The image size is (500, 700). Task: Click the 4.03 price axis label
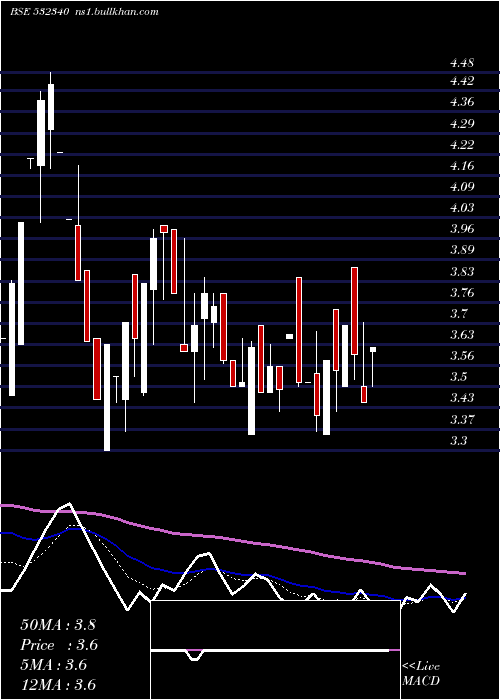click(x=462, y=208)
